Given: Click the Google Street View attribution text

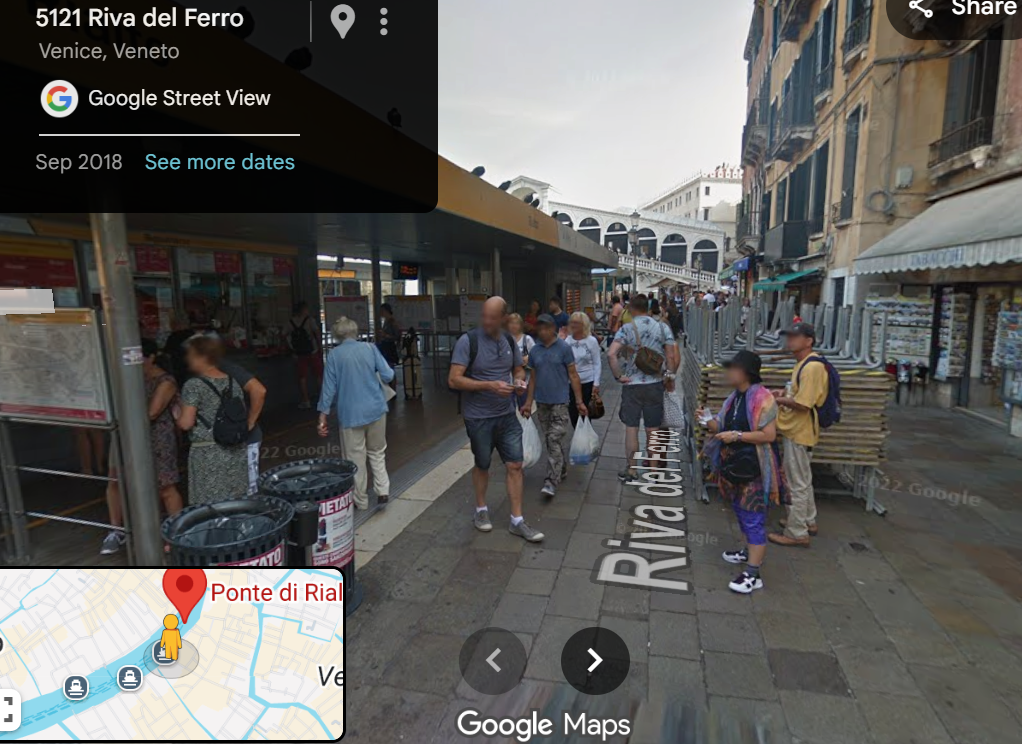Looking at the screenshot, I should pos(179,98).
